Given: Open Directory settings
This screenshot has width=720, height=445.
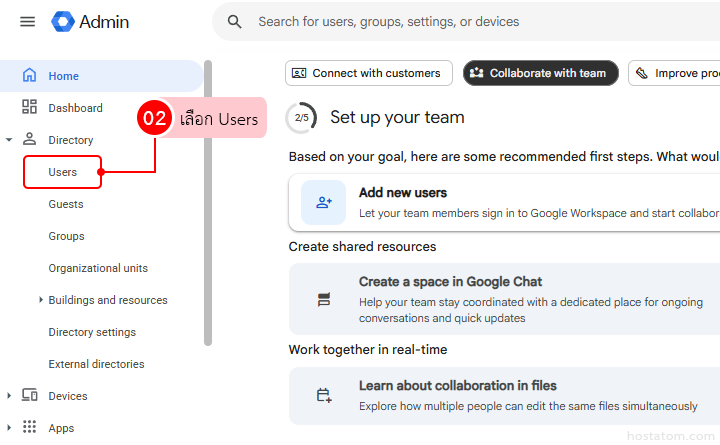Looking at the screenshot, I should [92, 332].
